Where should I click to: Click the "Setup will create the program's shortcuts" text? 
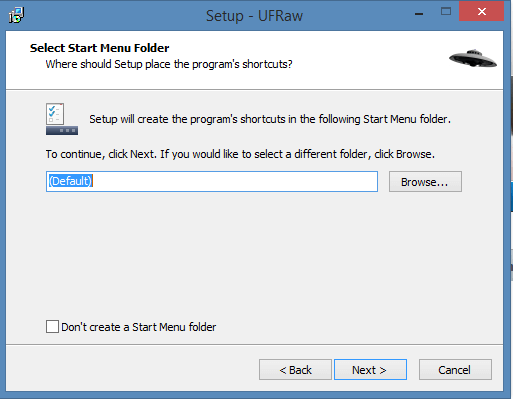coord(270,119)
